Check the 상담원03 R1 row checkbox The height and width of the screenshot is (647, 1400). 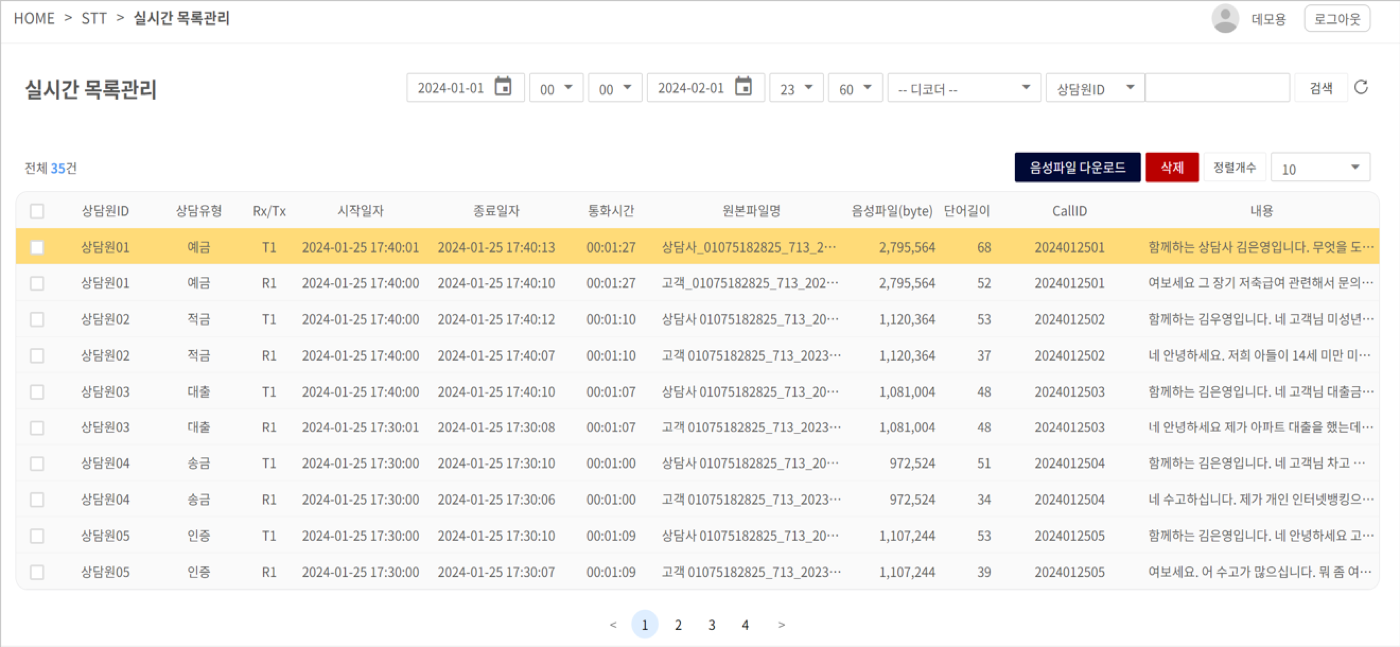coord(37,427)
